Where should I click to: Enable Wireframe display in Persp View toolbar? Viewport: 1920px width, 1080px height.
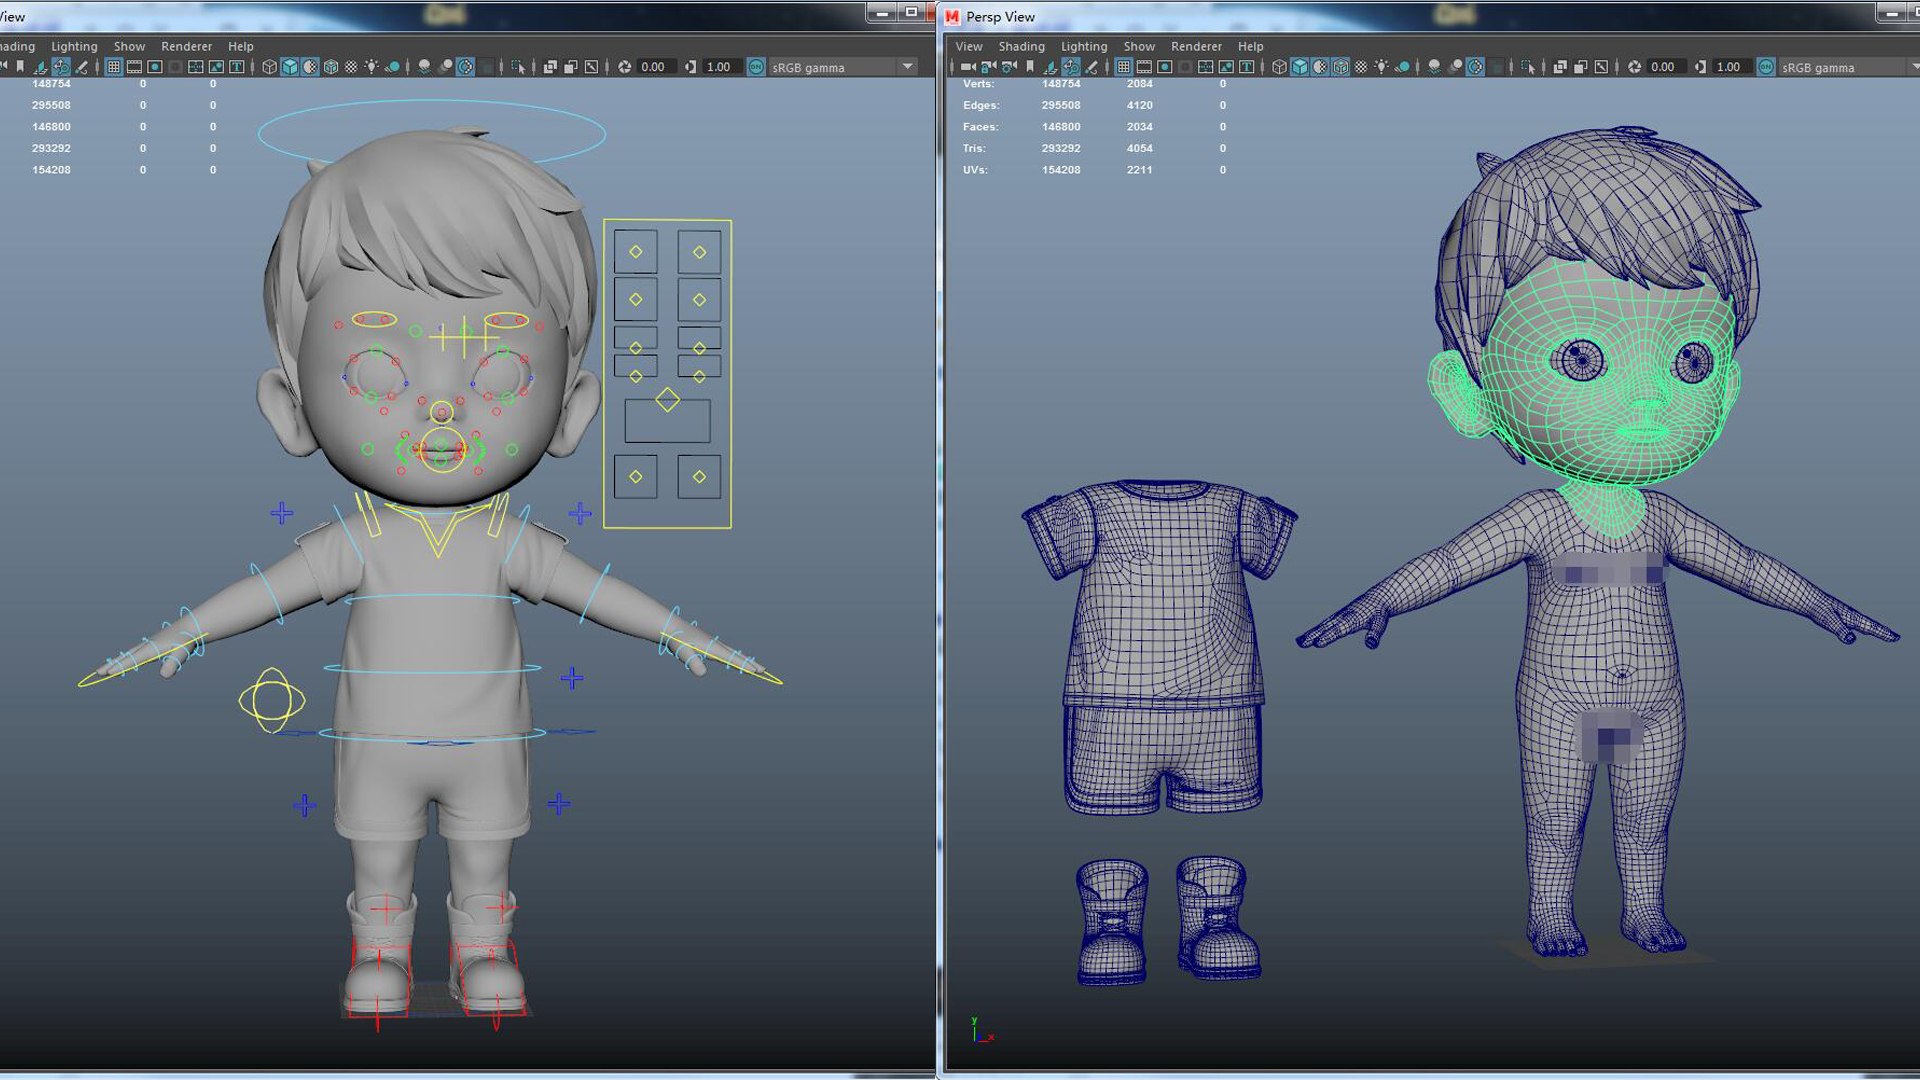click(1279, 67)
